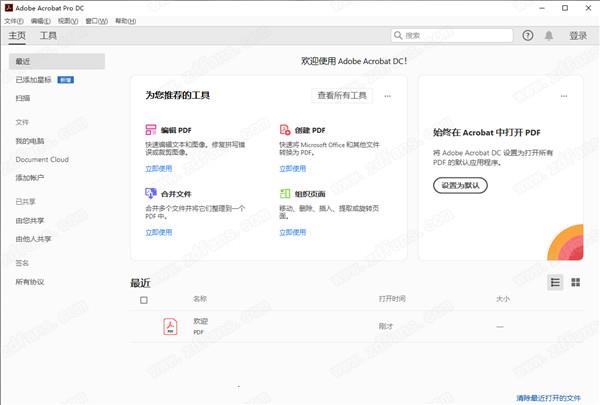The height and width of the screenshot is (405, 600).
Task: Open the 帮助 (Help) menu
Action: tap(126, 21)
